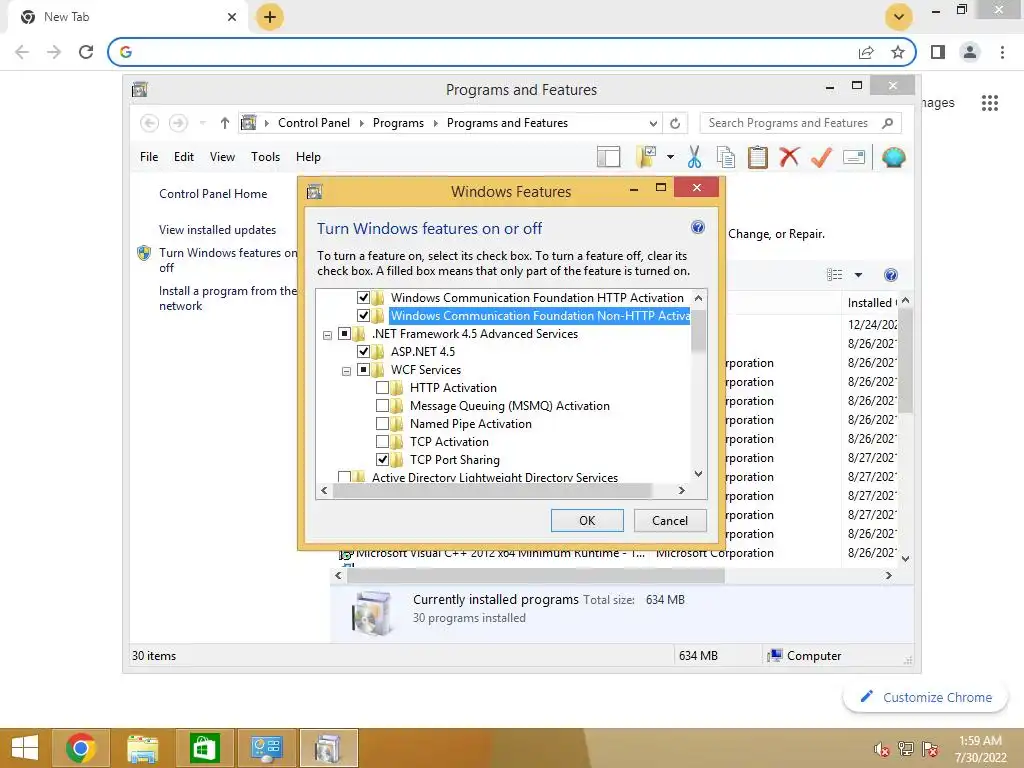Click Install a program from the network
The width and height of the screenshot is (1024, 768).
228,298
